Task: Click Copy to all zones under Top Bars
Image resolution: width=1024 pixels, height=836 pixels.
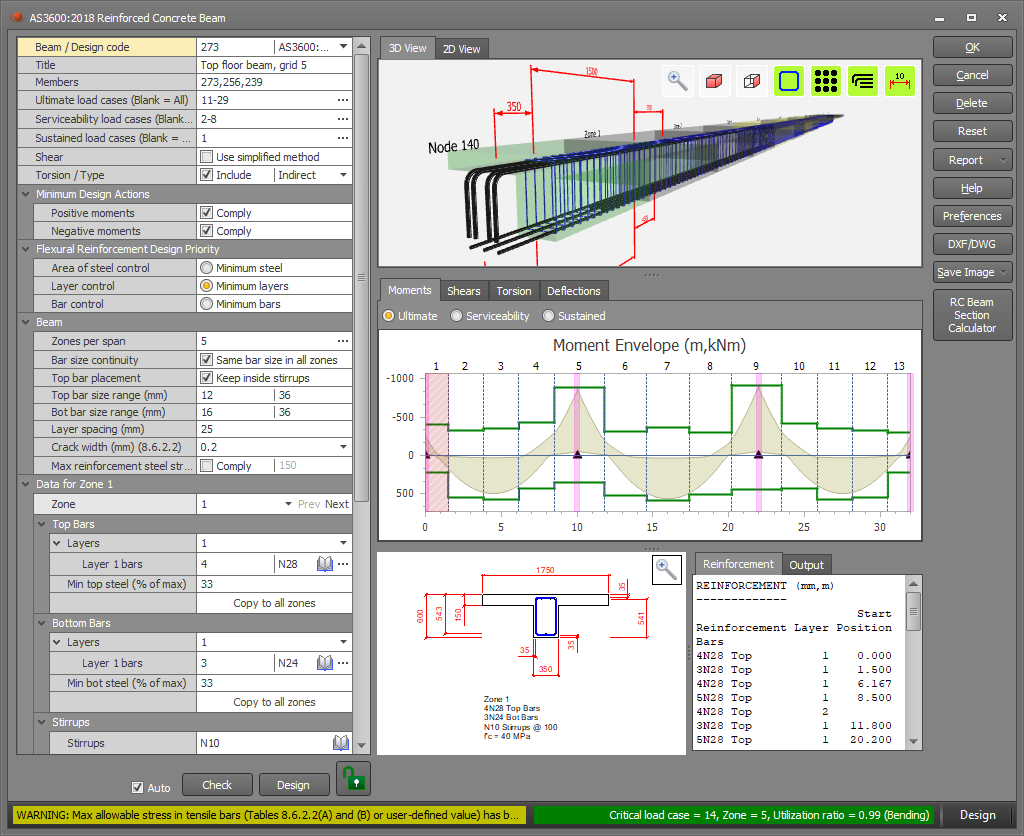Action: (274, 603)
